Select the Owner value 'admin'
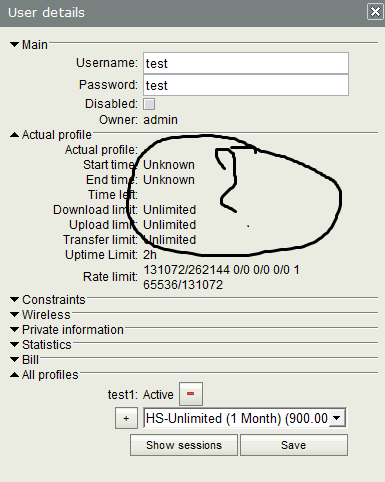 (x=160, y=120)
